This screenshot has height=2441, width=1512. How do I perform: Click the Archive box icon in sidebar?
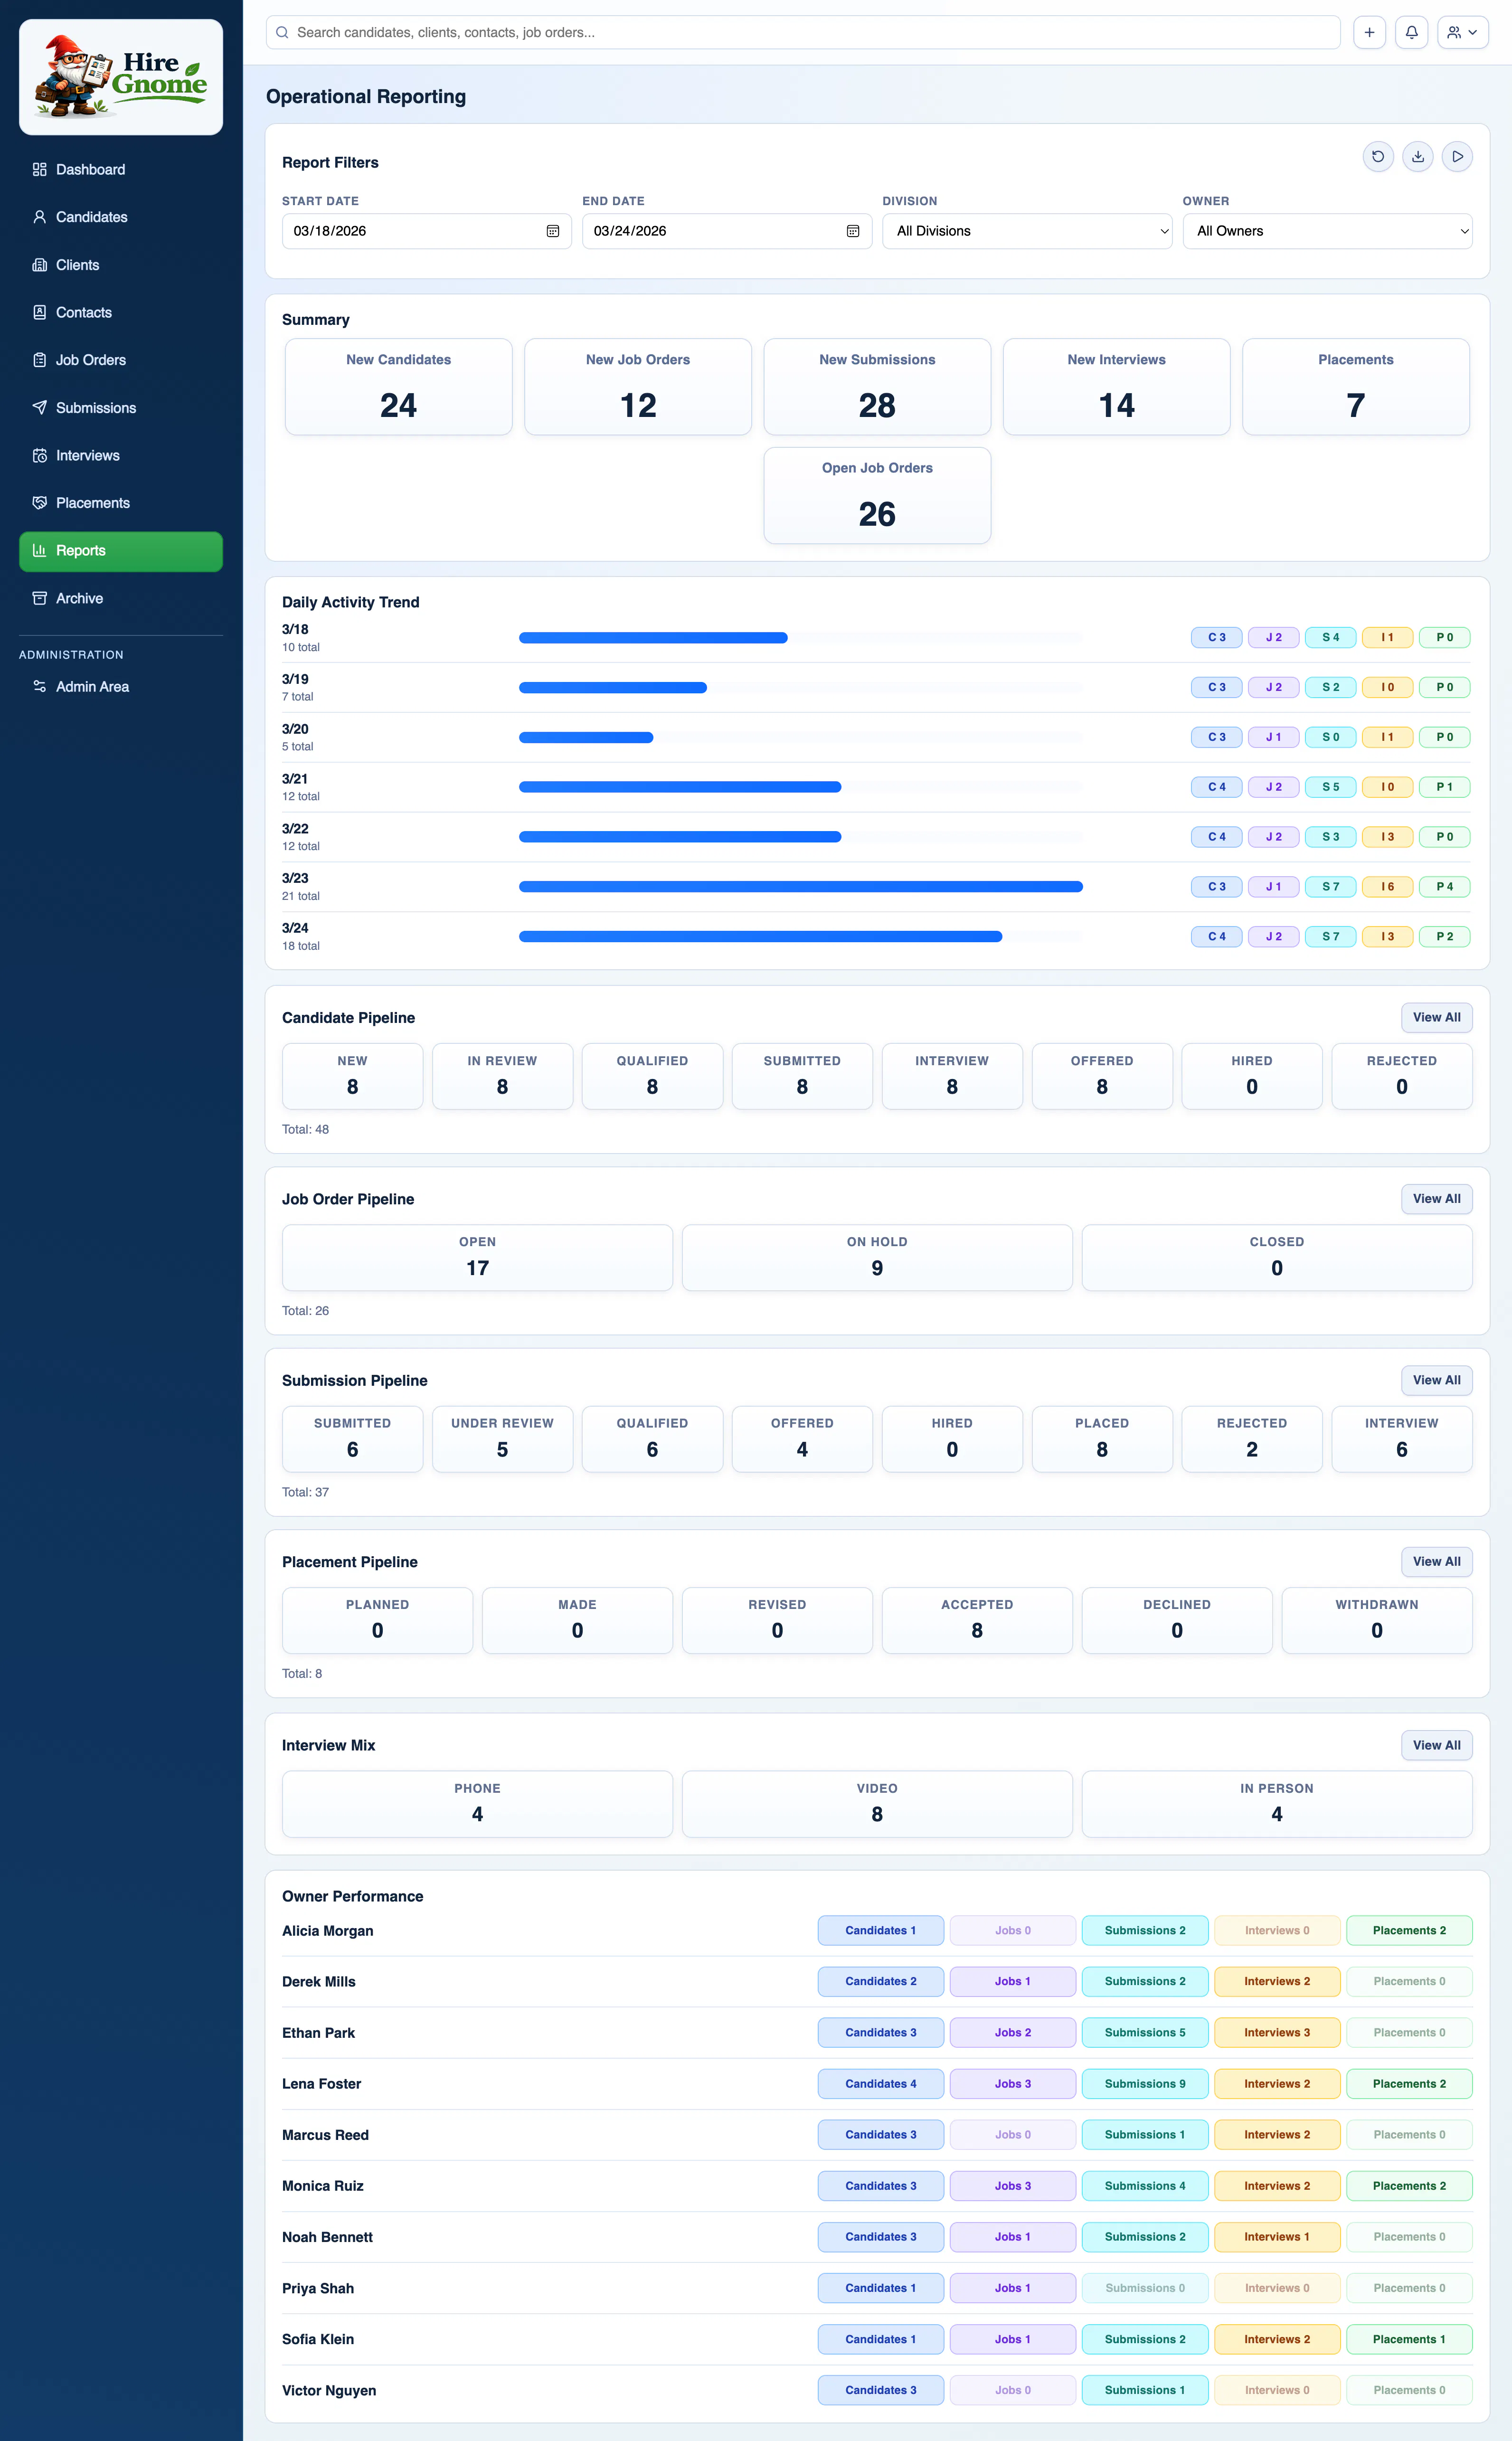click(40, 598)
